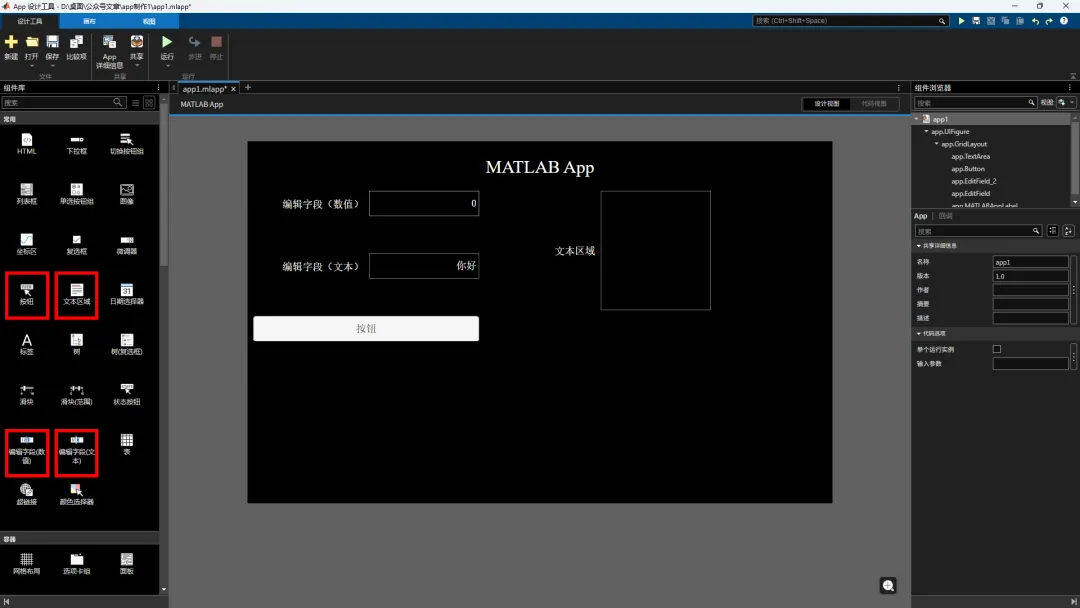Open the 视图 (View) ribbon tab
The width and height of the screenshot is (1080, 608).
pos(149,21)
